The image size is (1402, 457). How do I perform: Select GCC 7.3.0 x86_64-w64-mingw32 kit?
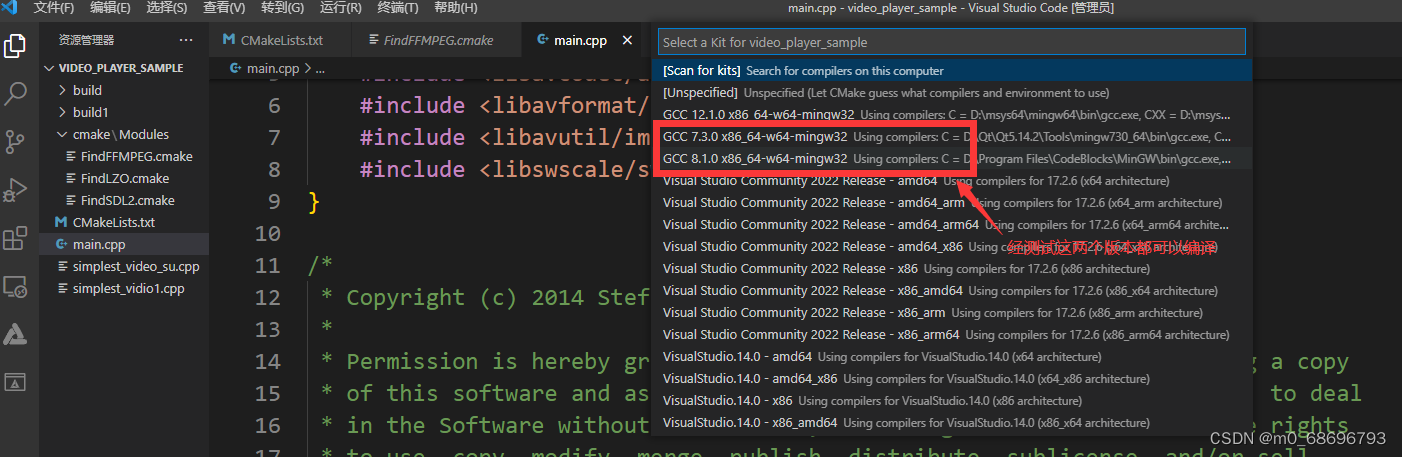(x=952, y=137)
